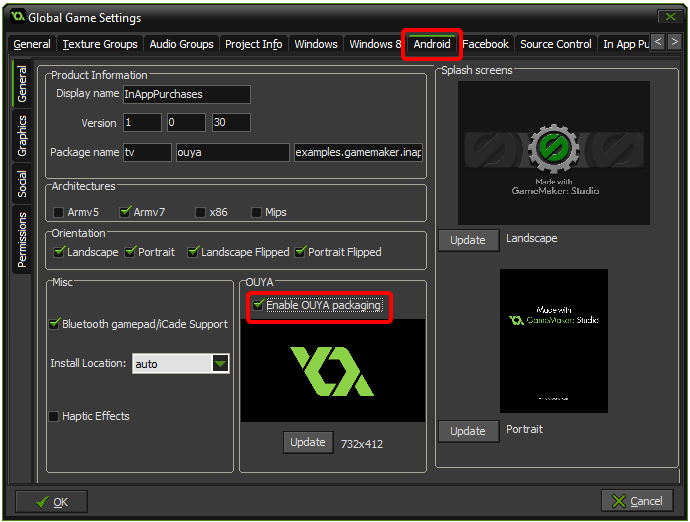Update the OUYA 732x412 image
This screenshot has width=690, height=522.
pyautogui.click(x=308, y=442)
